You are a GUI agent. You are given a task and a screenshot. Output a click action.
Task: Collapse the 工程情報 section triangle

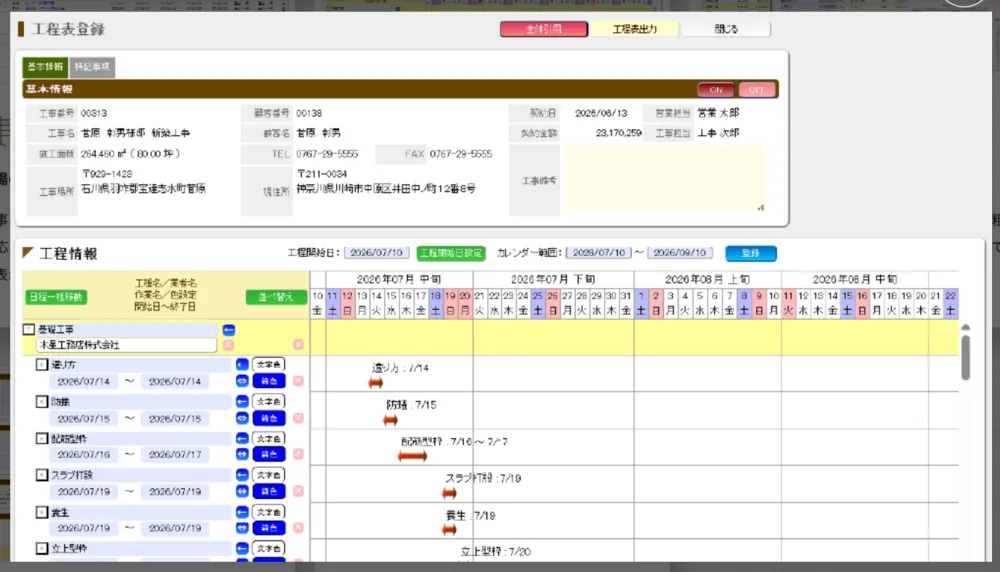pos(27,253)
